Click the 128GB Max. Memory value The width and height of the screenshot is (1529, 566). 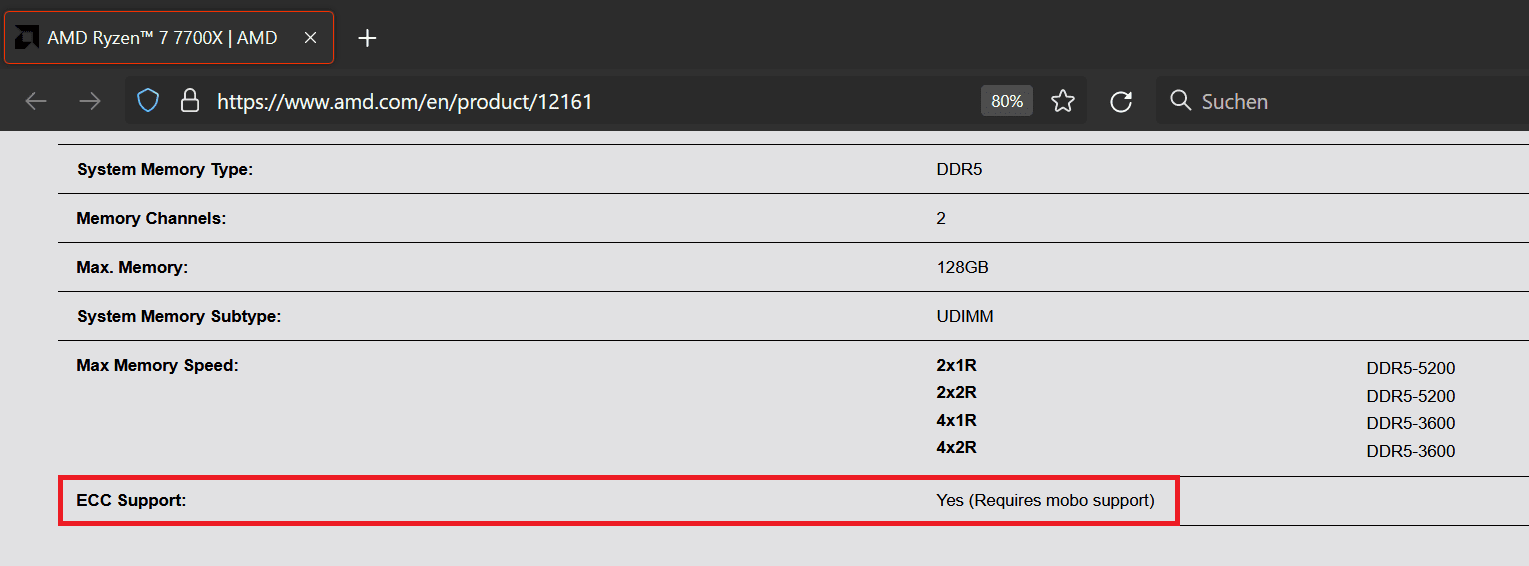(x=962, y=267)
